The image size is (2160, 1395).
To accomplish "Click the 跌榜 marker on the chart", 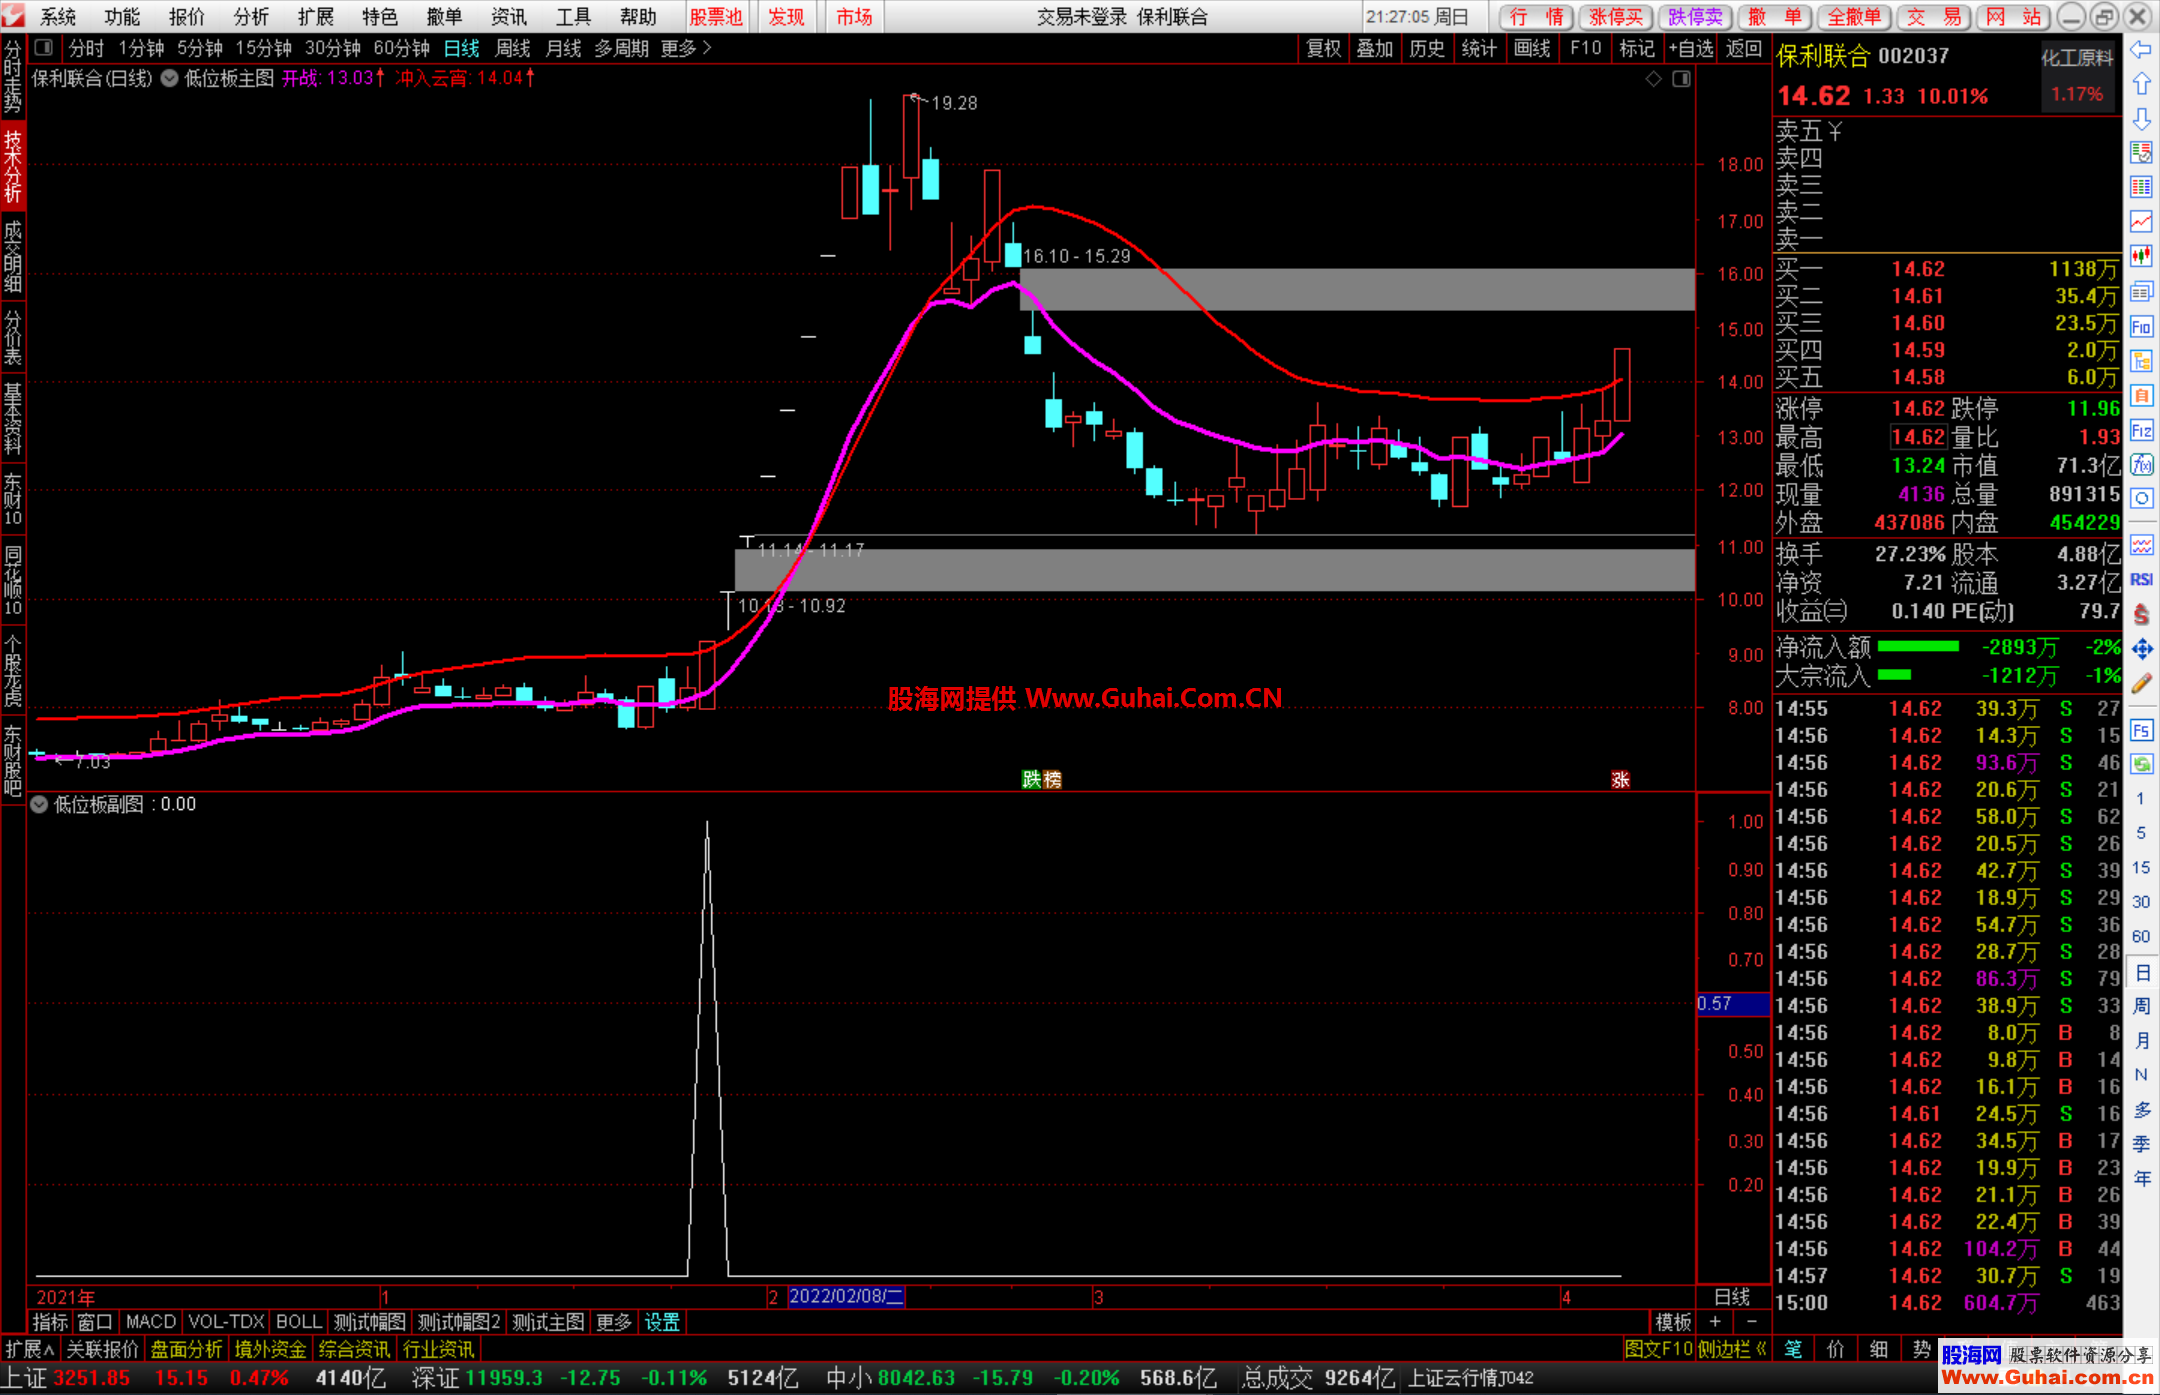I will pyautogui.click(x=1041, y=779).
